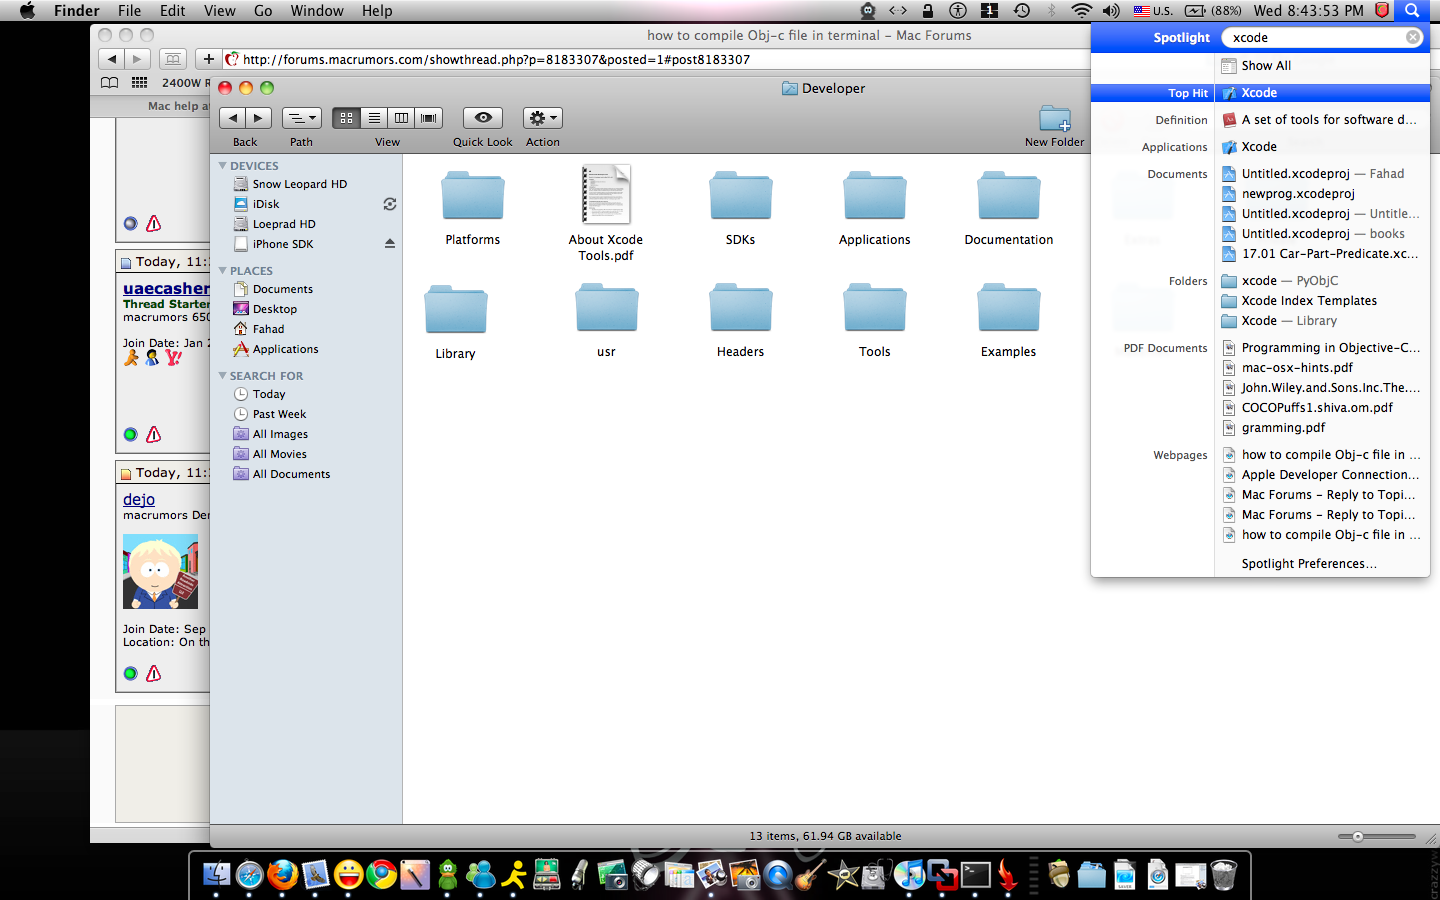Screen dimensions: 1440x900
Task: Click the New Folder toolbar icon
Action: pyautogui.click(x=1054, y=118)
